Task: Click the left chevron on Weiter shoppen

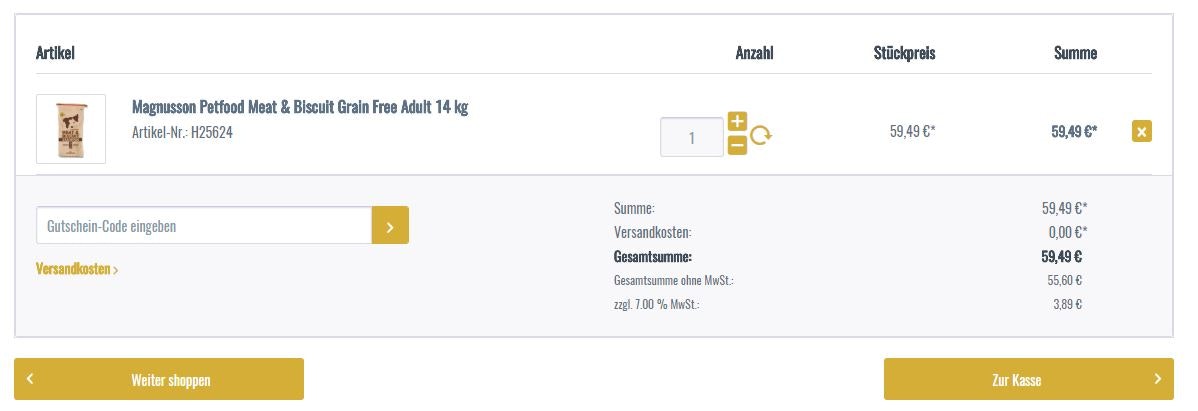Action: pos(30,379)
